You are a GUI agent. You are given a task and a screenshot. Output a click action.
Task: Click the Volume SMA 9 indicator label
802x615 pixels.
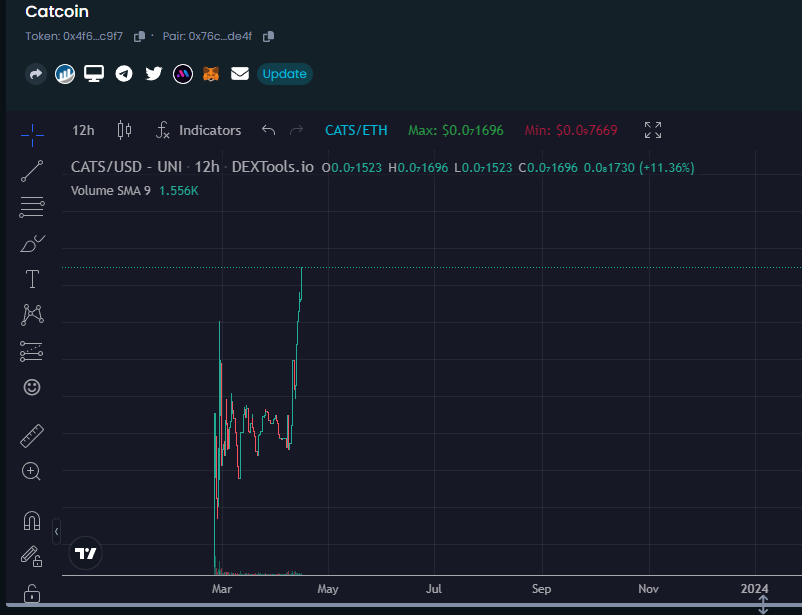tap(110, 191)
